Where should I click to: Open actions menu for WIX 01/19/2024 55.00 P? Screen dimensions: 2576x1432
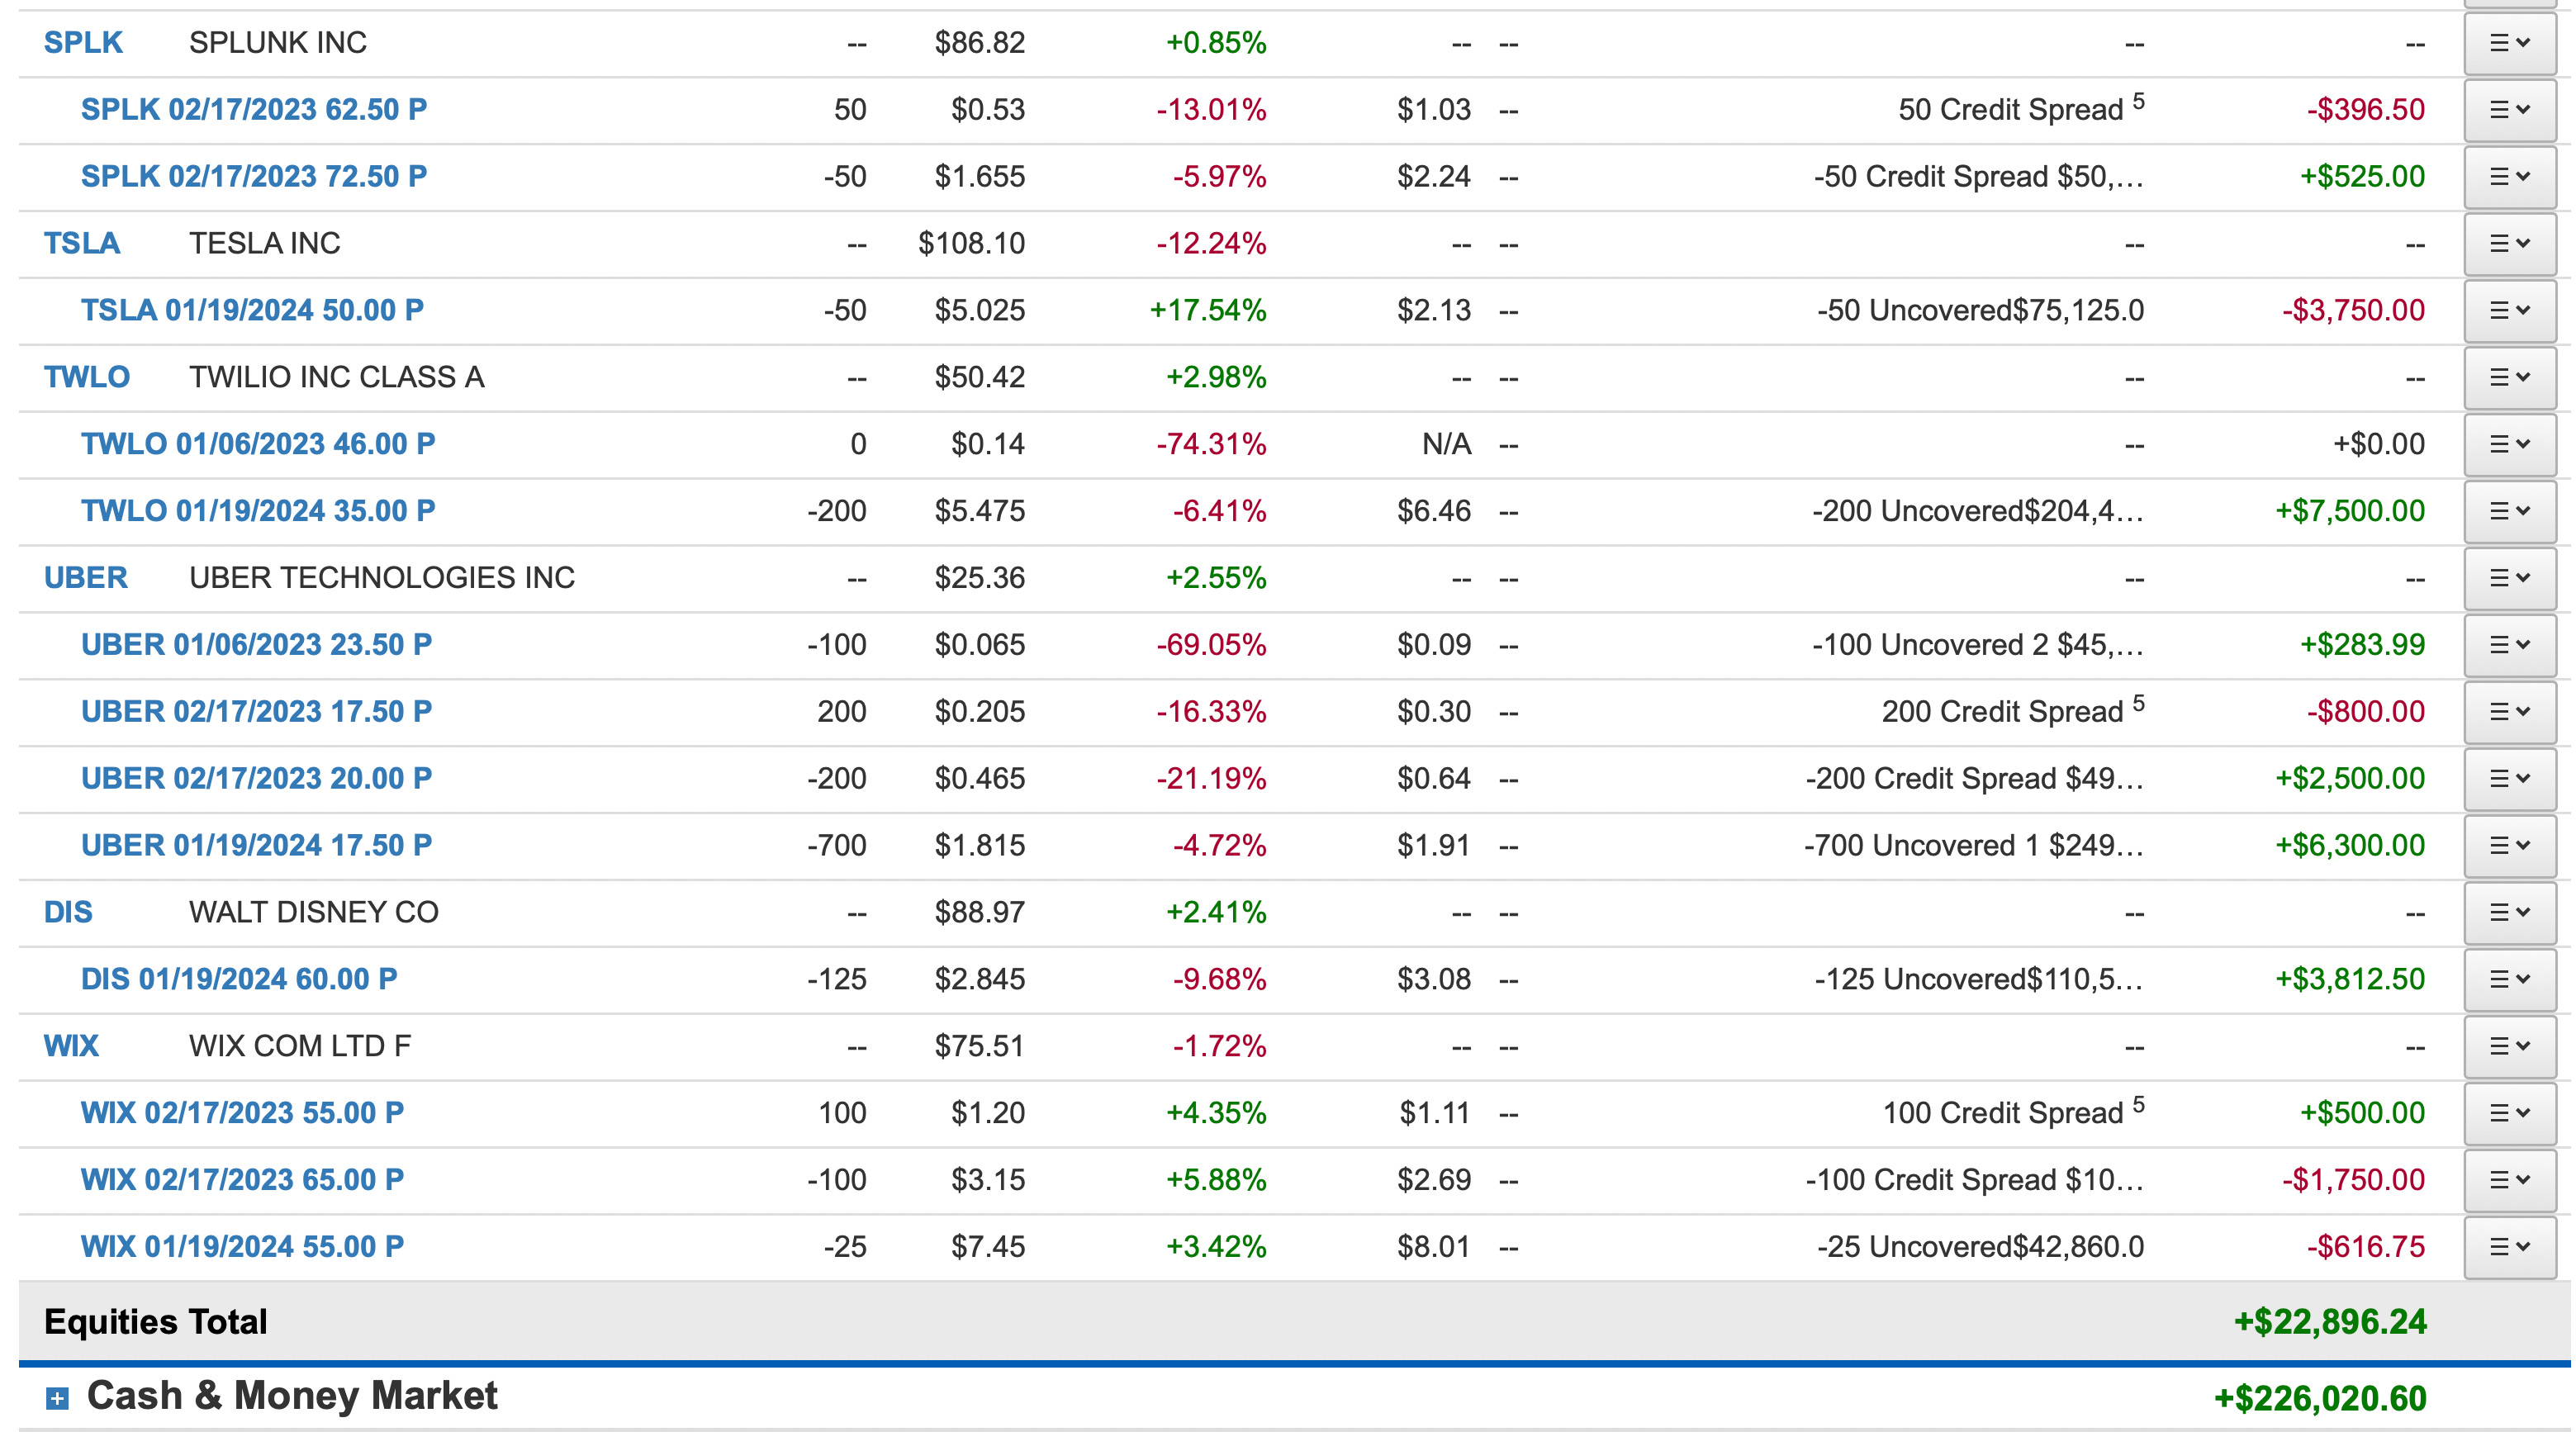pyautogui.click(x=2509, y=1247)
